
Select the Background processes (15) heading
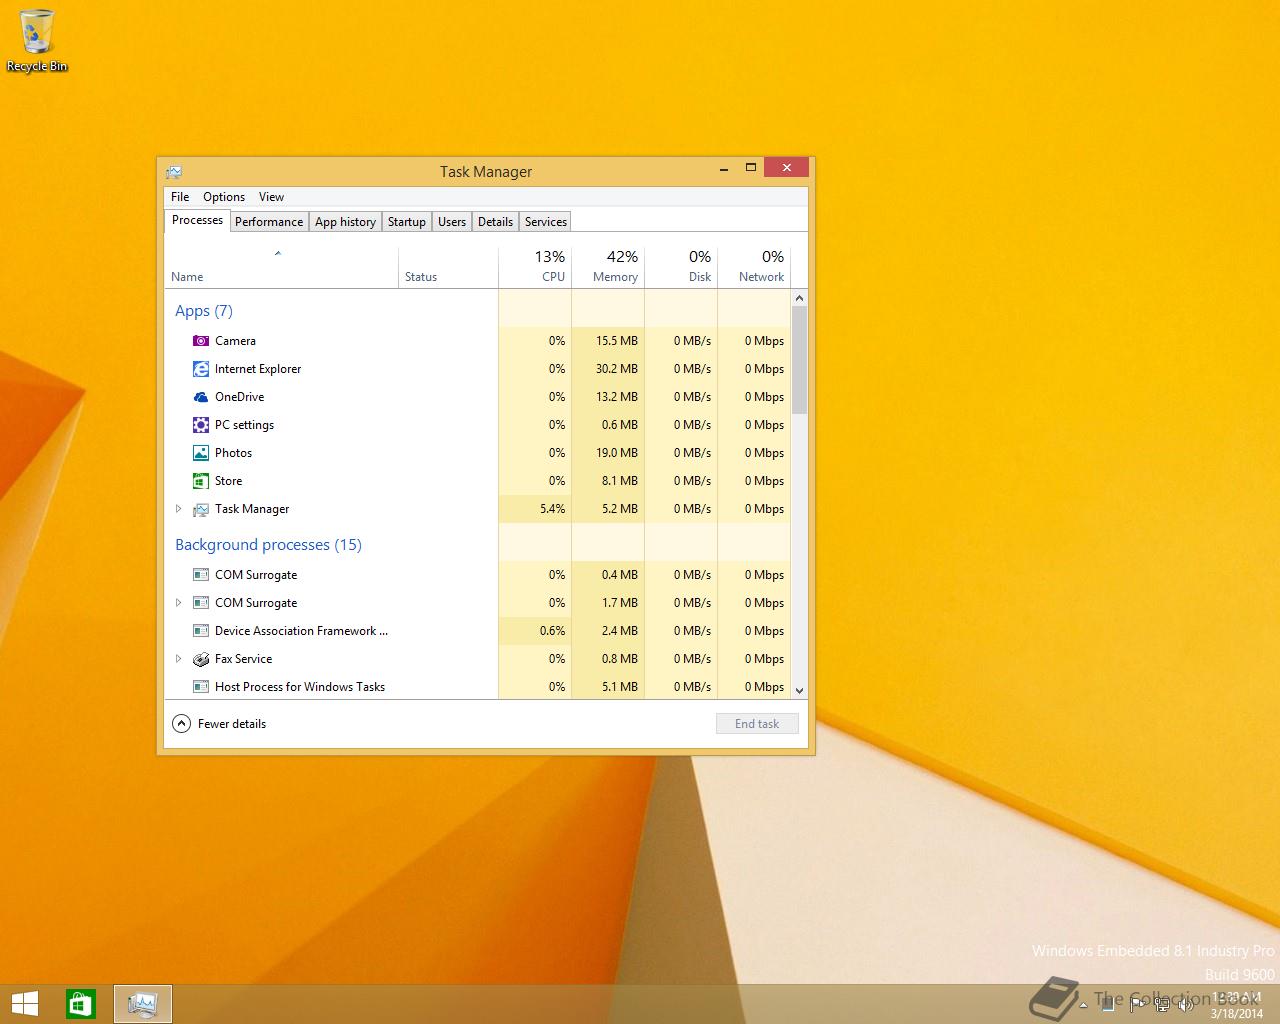coord(268,545)
